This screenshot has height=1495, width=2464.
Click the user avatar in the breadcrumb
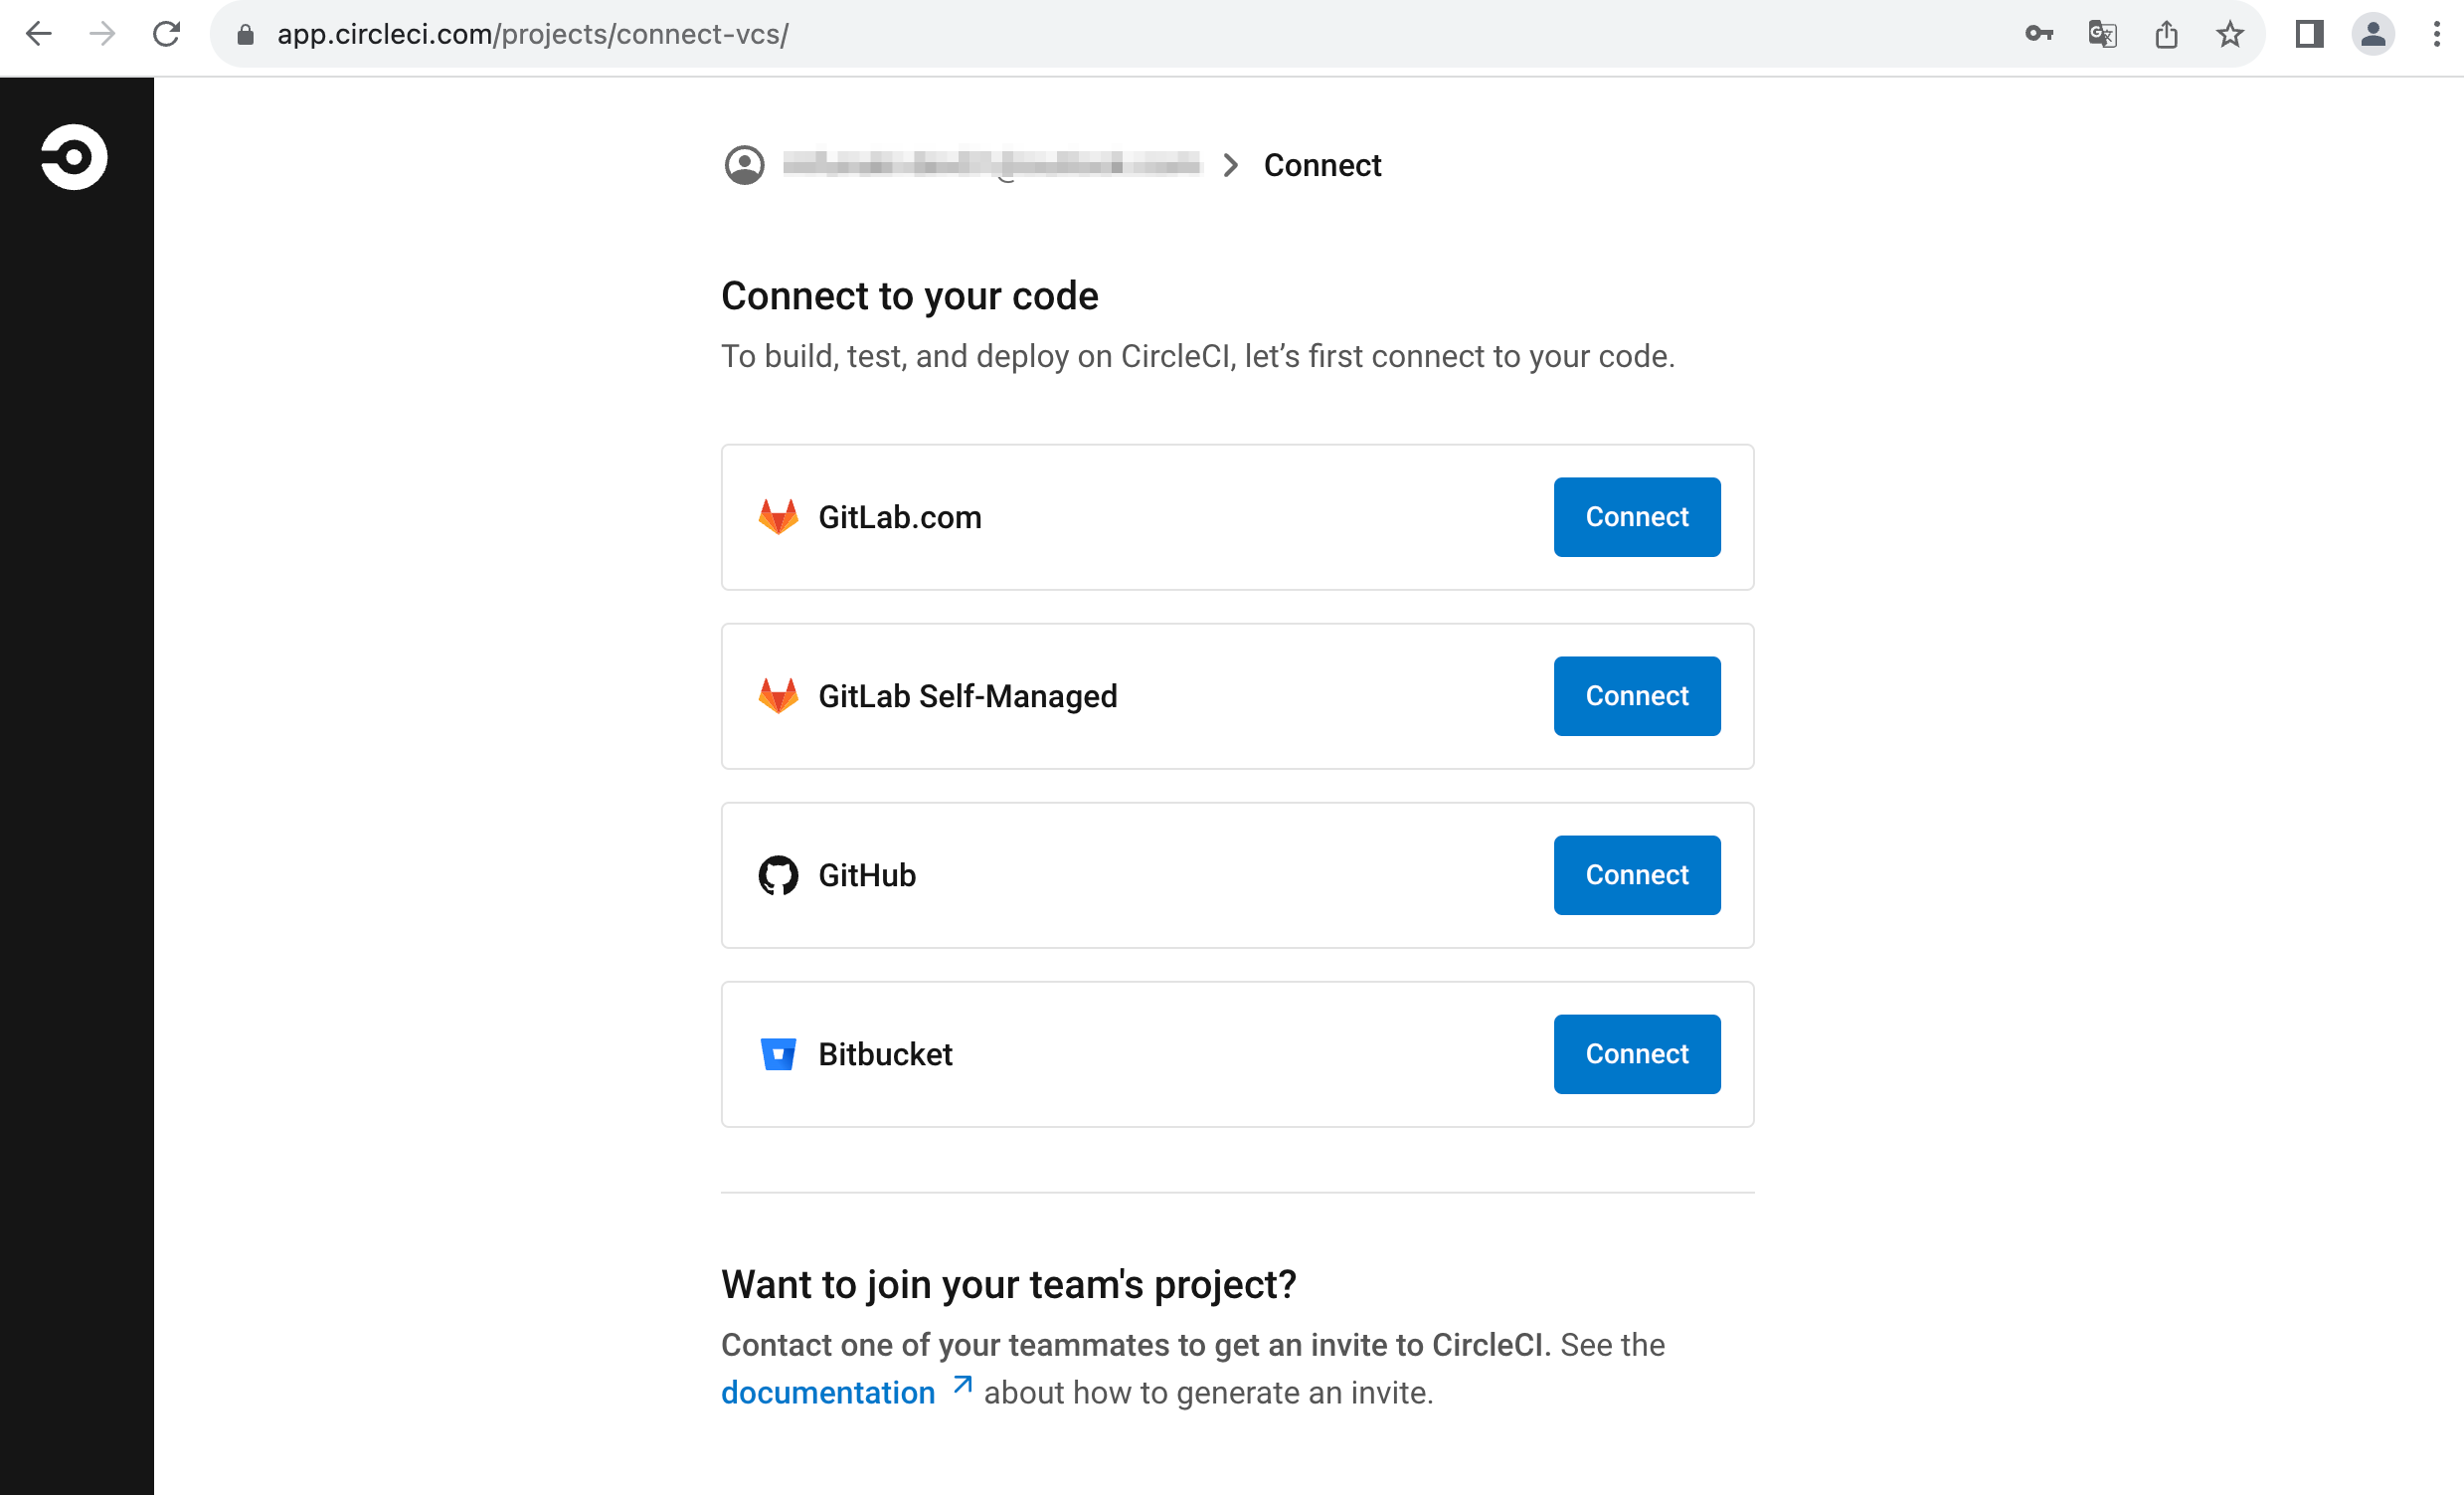pos(744,165)
